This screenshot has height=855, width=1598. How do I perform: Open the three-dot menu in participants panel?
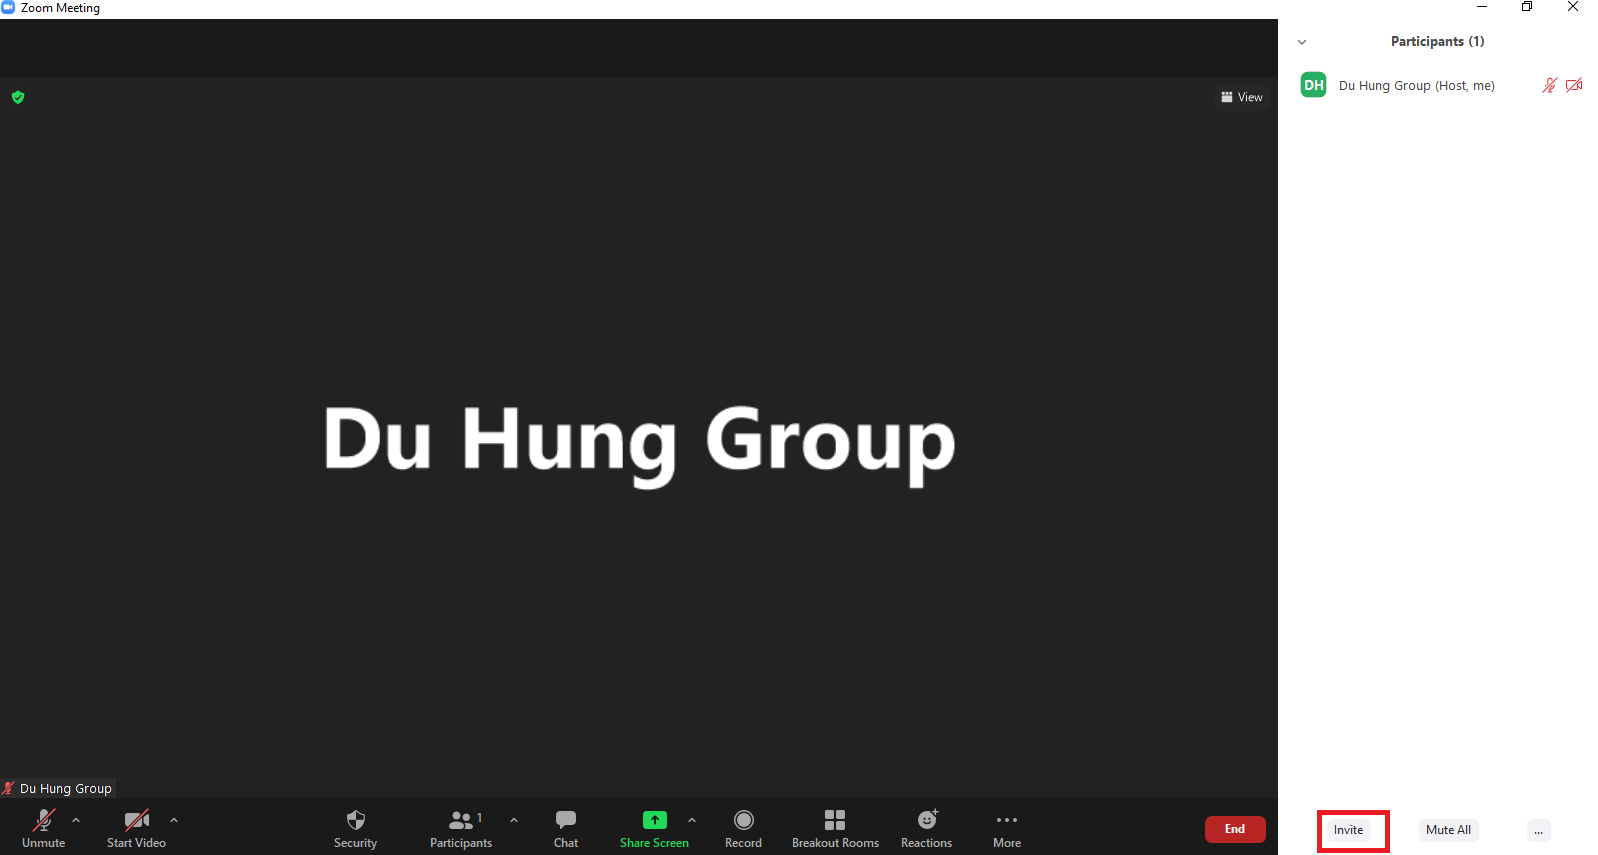[x=1538, y=830]
